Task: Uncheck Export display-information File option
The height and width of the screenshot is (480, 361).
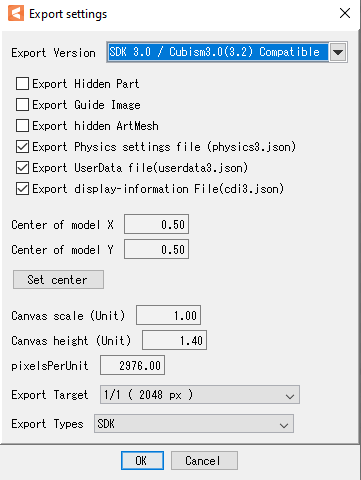Action: 22,189
